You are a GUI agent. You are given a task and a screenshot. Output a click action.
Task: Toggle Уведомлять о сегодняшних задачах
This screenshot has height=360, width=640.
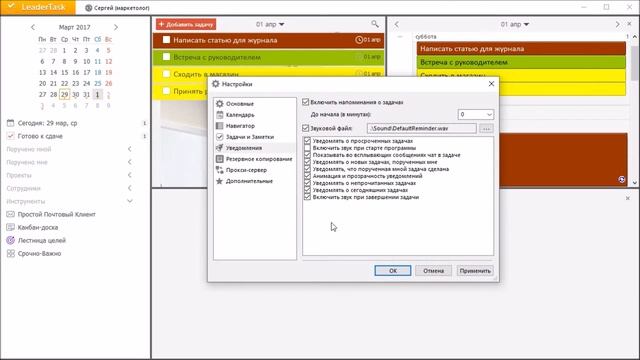tap(307, 190)
